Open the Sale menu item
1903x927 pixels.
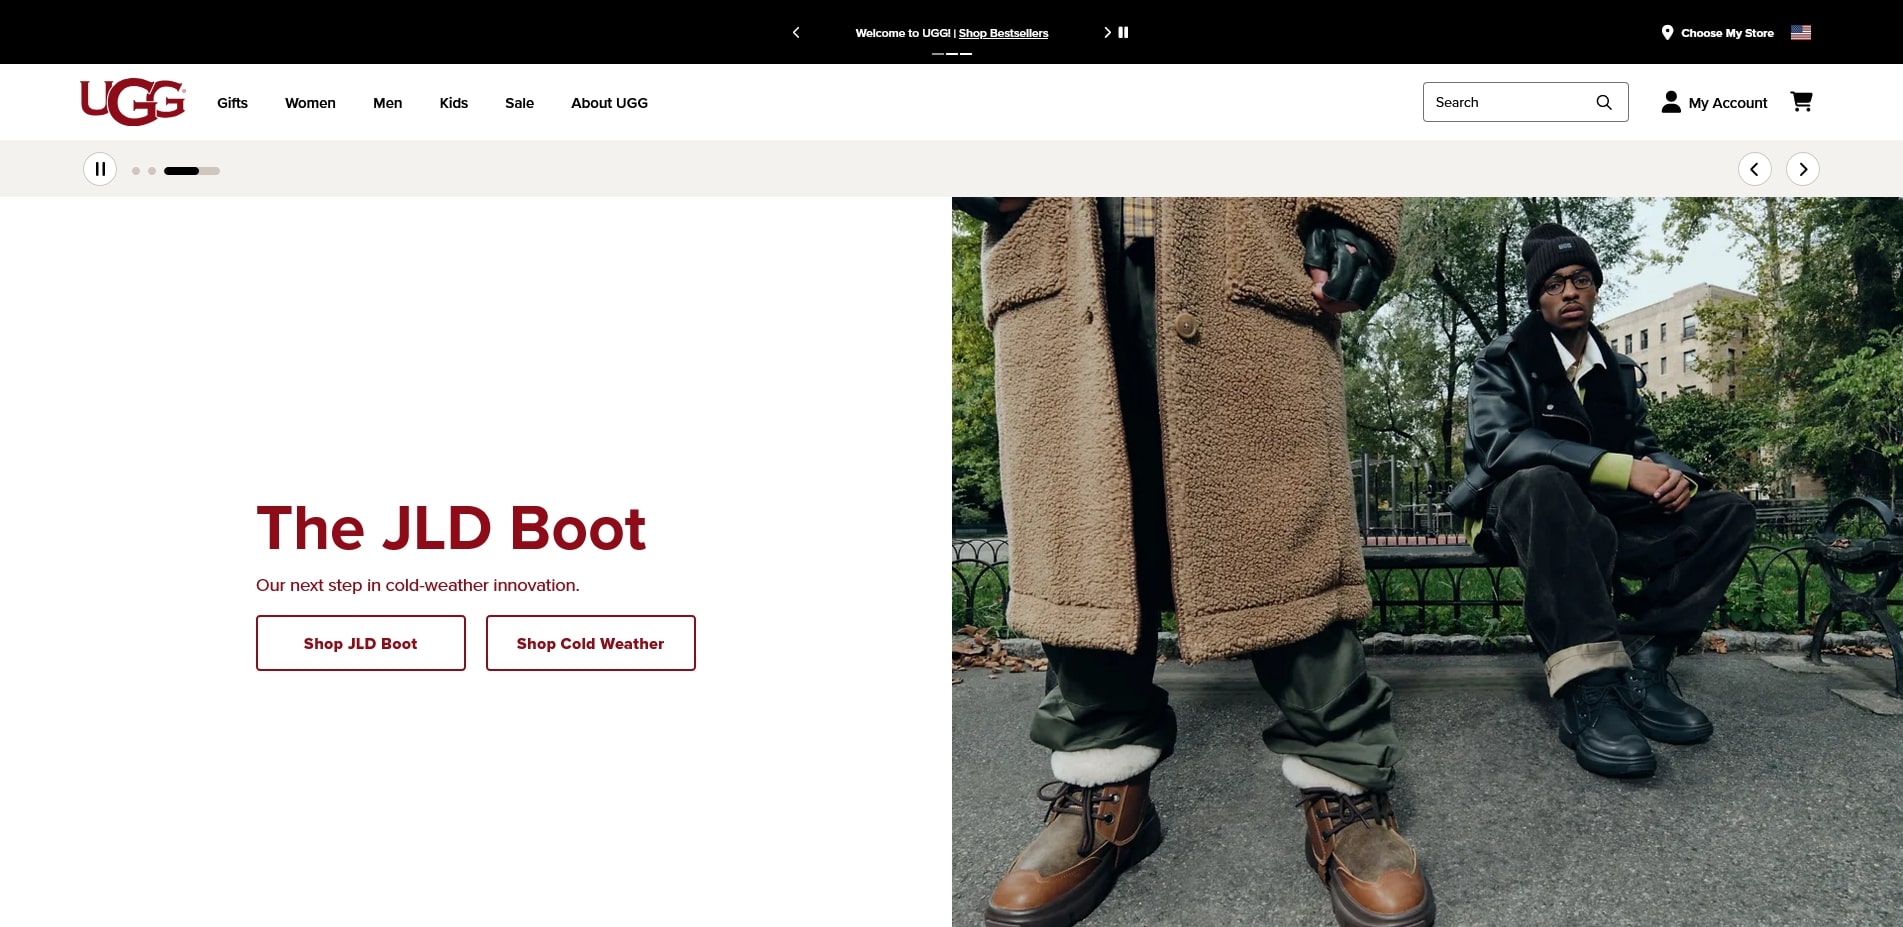(519, 103)
